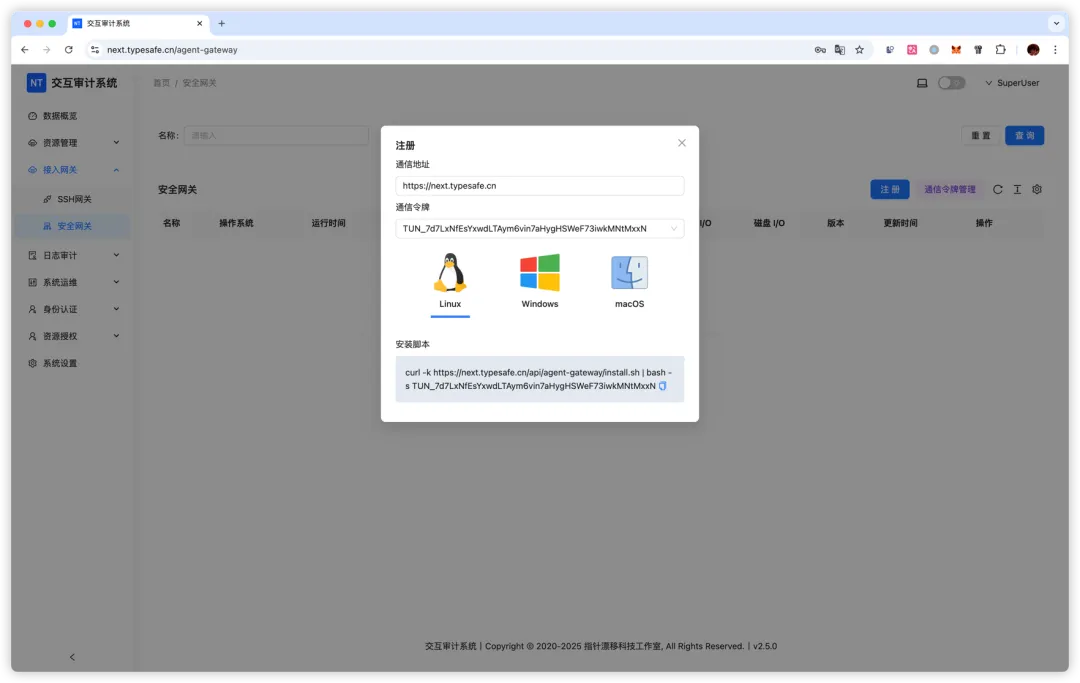Expand the 身份认证 sidebar menu
The width and height of the screenshot is (1080, 683).
click(x=73, y=309)
